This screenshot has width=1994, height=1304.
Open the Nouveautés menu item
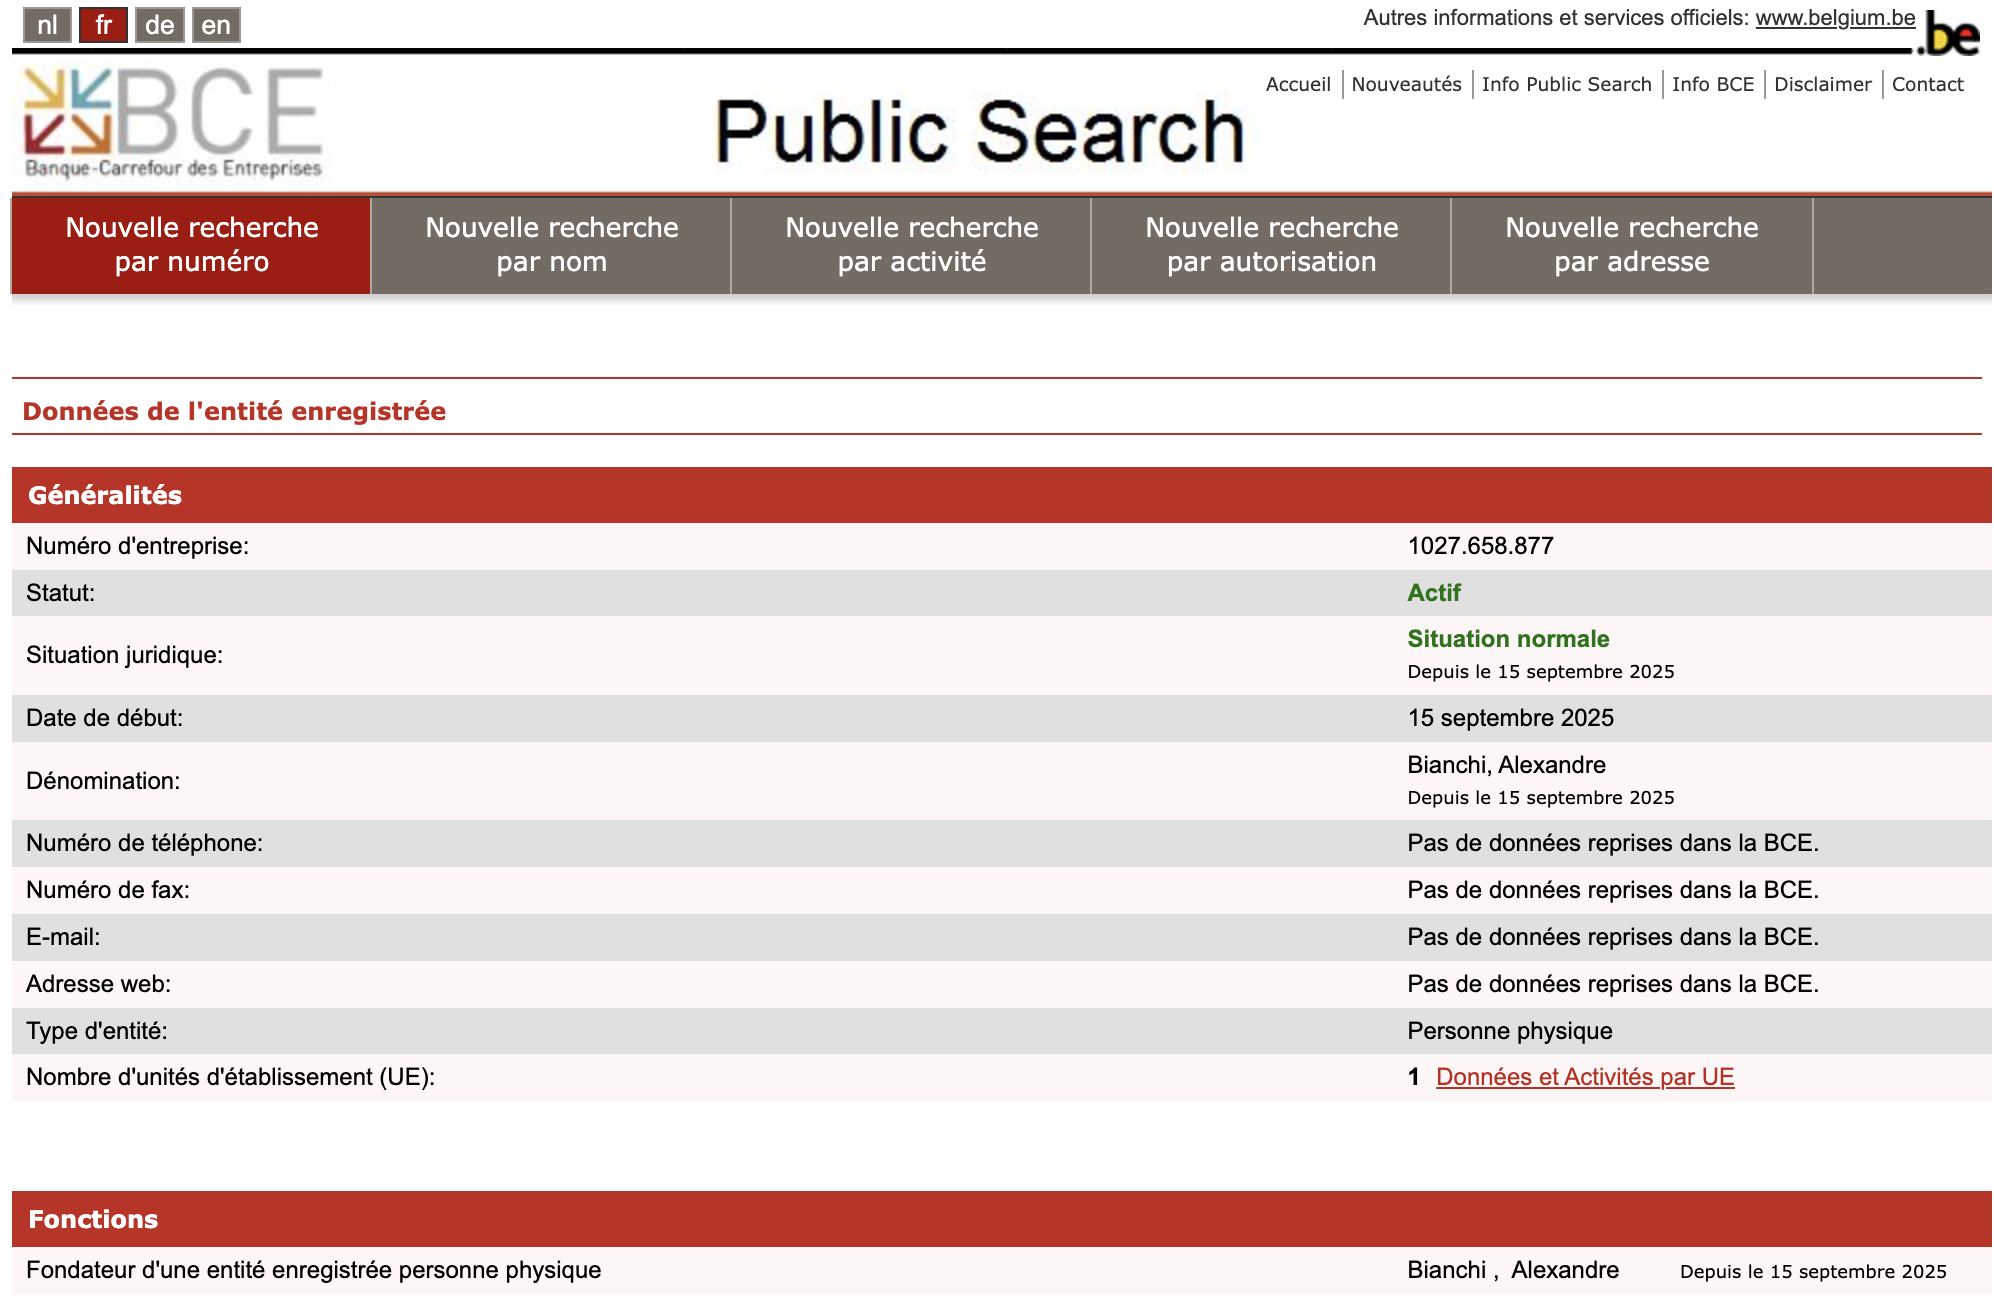1405,84
